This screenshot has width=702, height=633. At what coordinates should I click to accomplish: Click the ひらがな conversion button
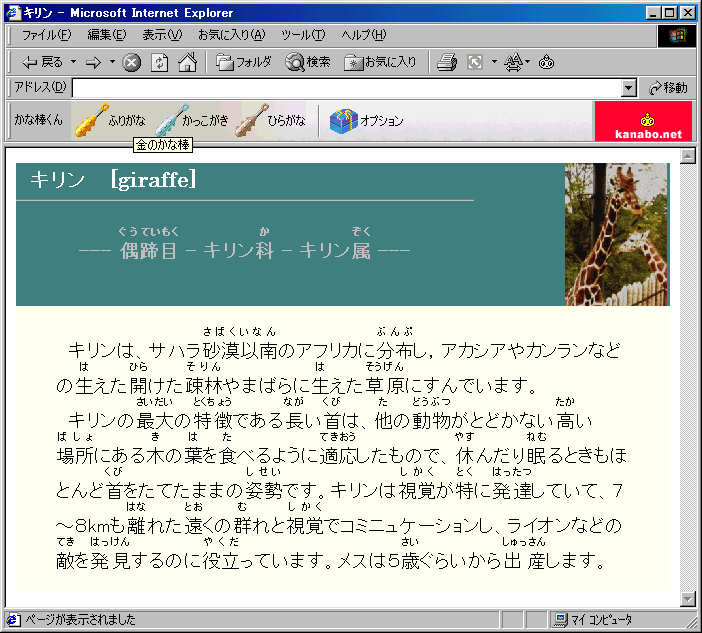270,120
